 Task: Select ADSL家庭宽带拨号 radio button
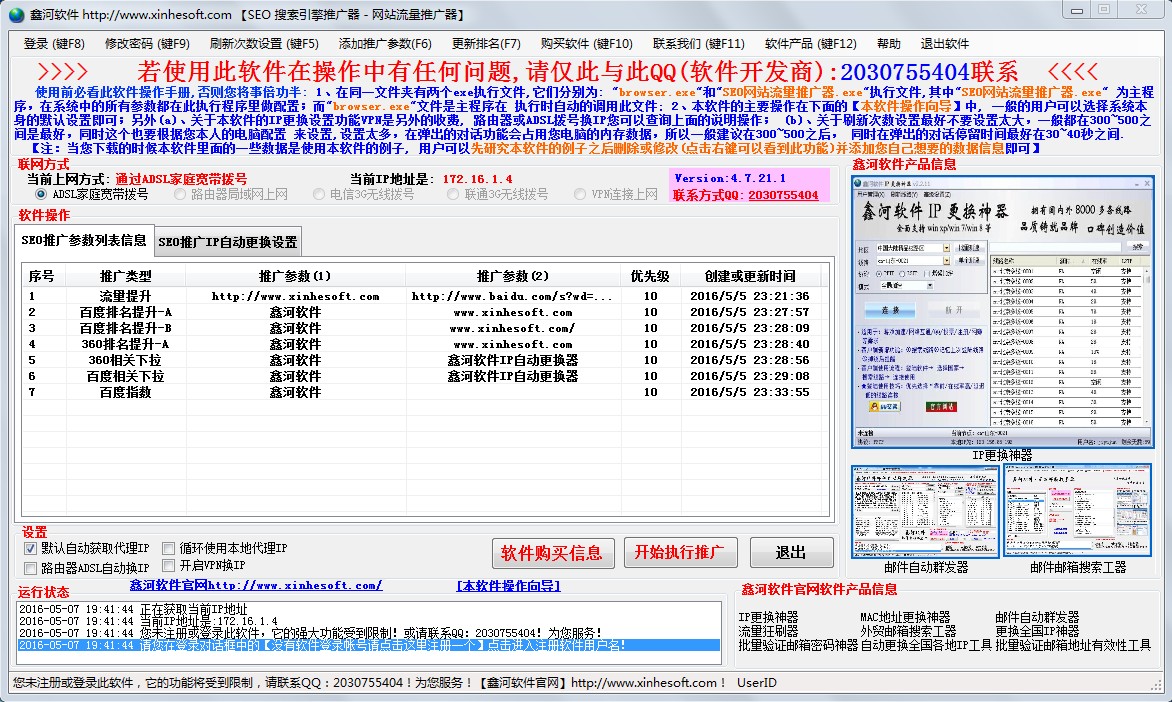(x=41, y=195)
